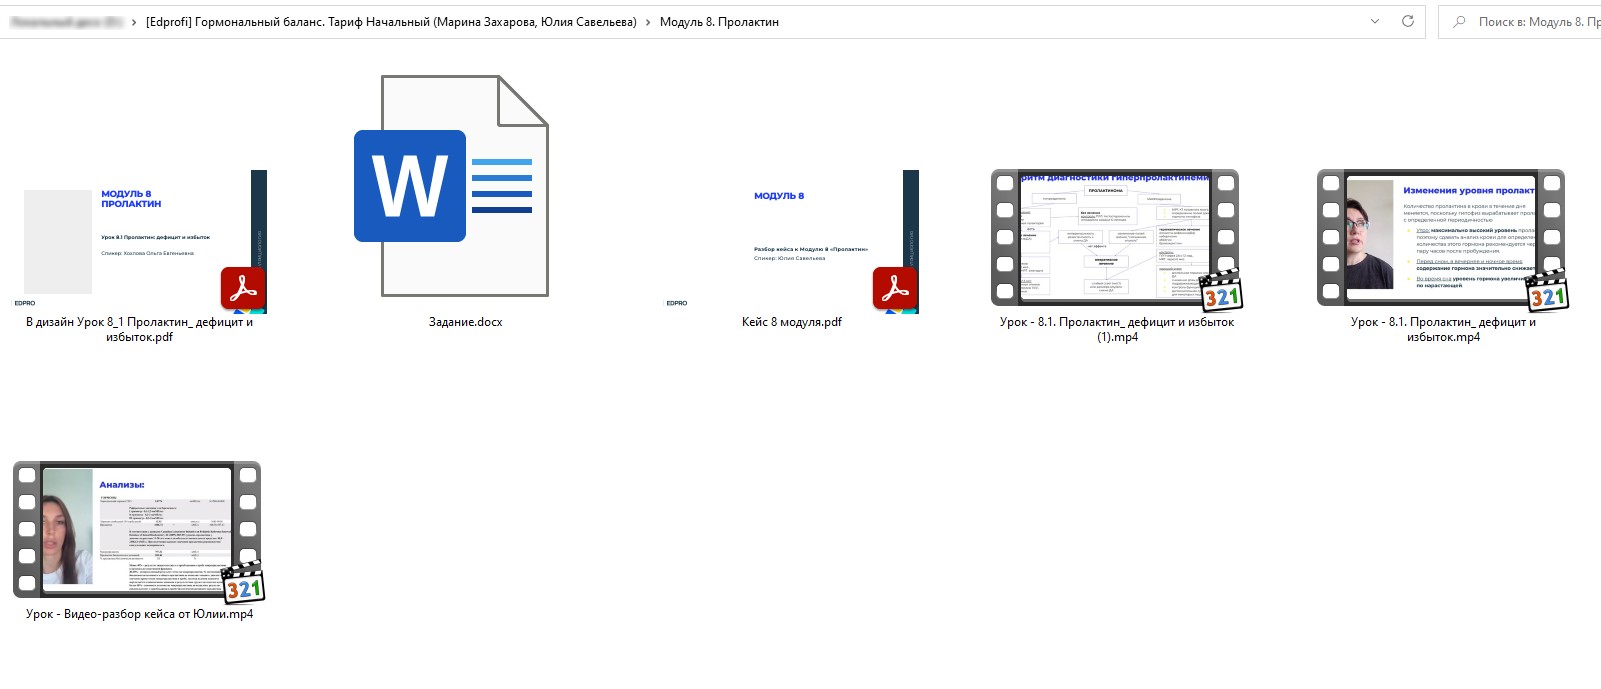Expand chevron before Модуль 8. Пролактин breadcrumb
This screenshot has height=689, width=1601.
point(648,22)
